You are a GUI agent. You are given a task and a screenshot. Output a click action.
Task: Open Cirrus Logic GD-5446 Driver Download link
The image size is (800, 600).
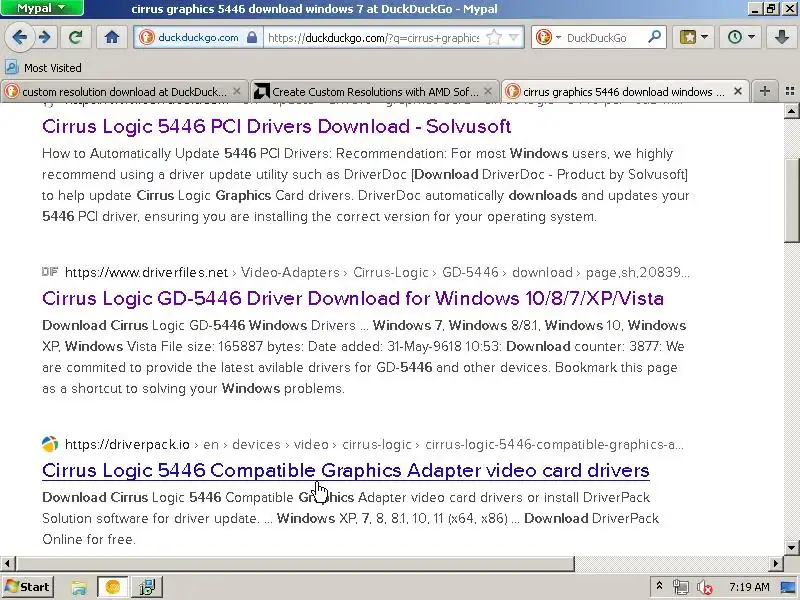tap(353, 298)
